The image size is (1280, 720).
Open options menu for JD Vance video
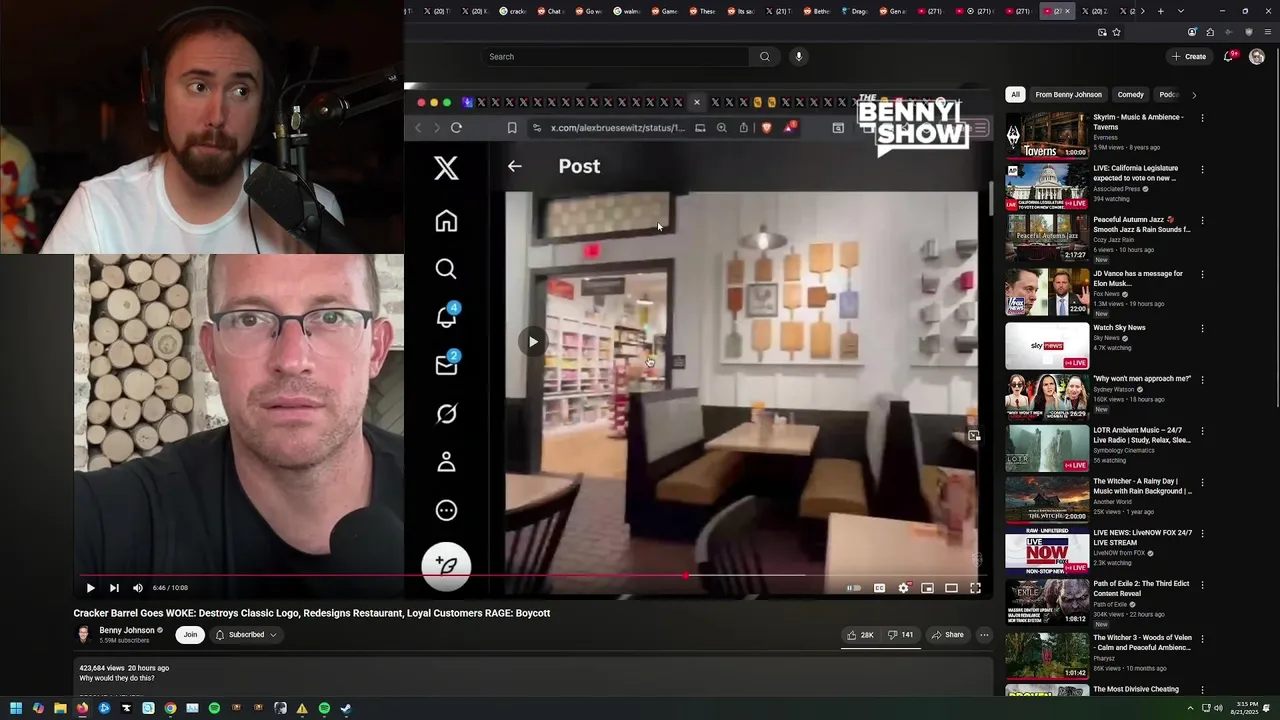(1202, 275)
